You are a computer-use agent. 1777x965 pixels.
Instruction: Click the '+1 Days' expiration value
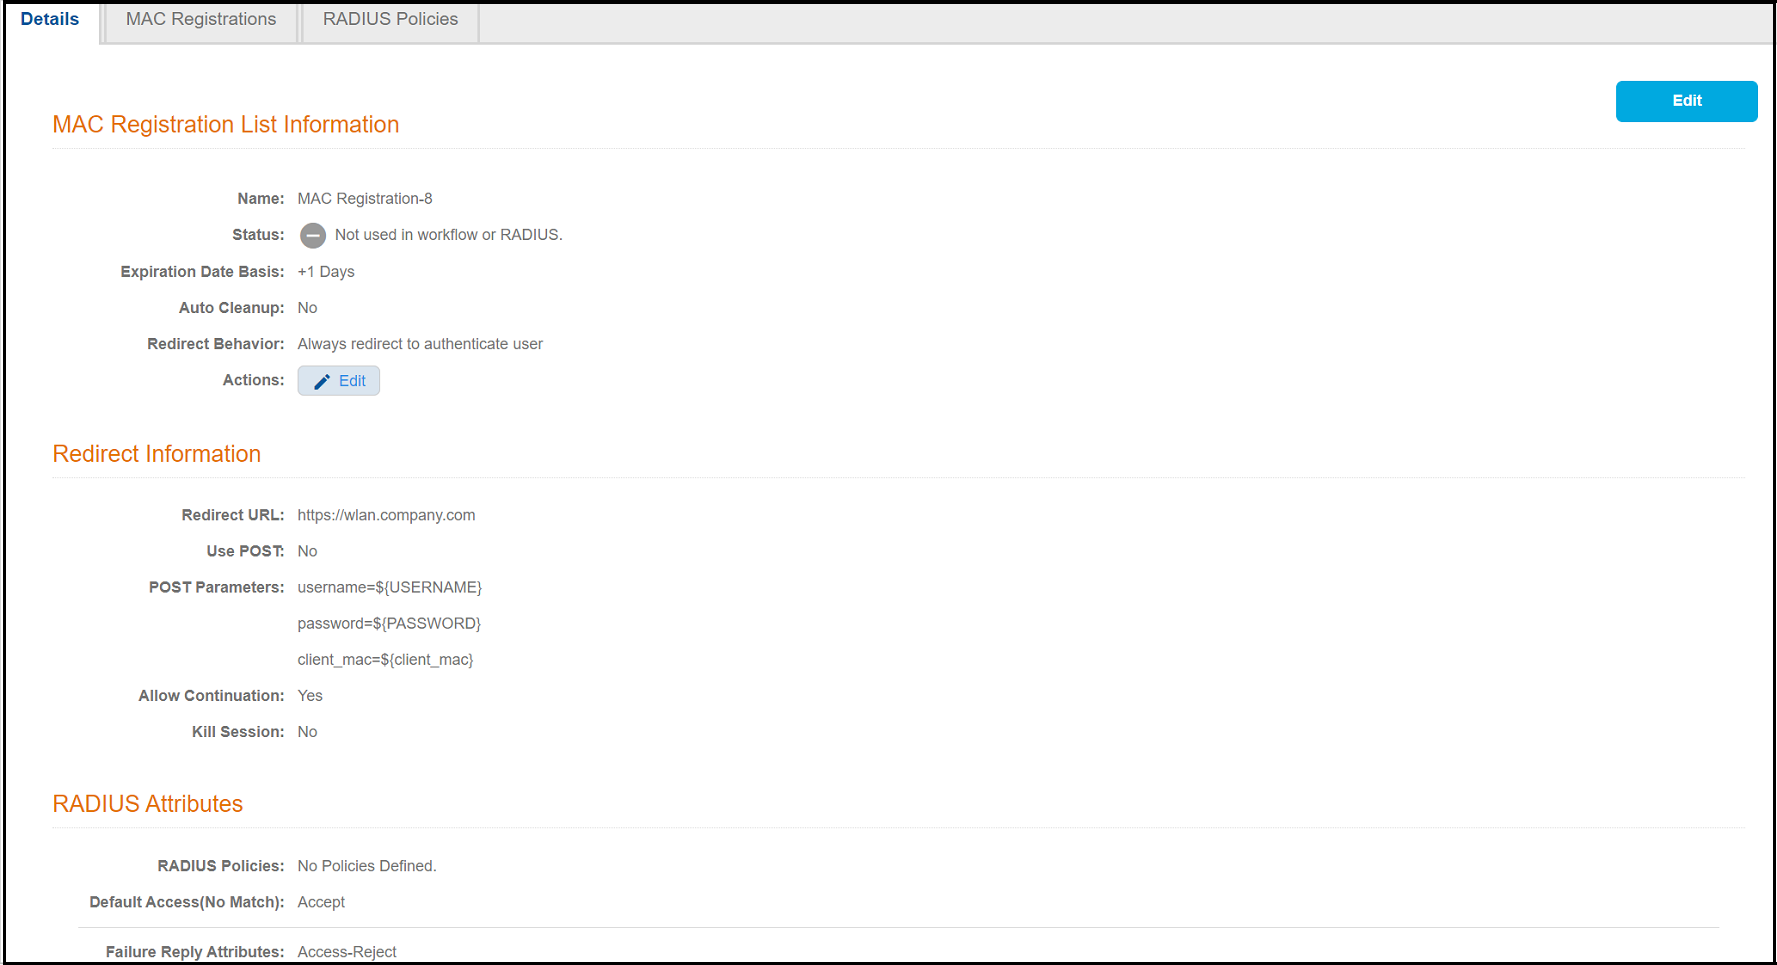326,272
